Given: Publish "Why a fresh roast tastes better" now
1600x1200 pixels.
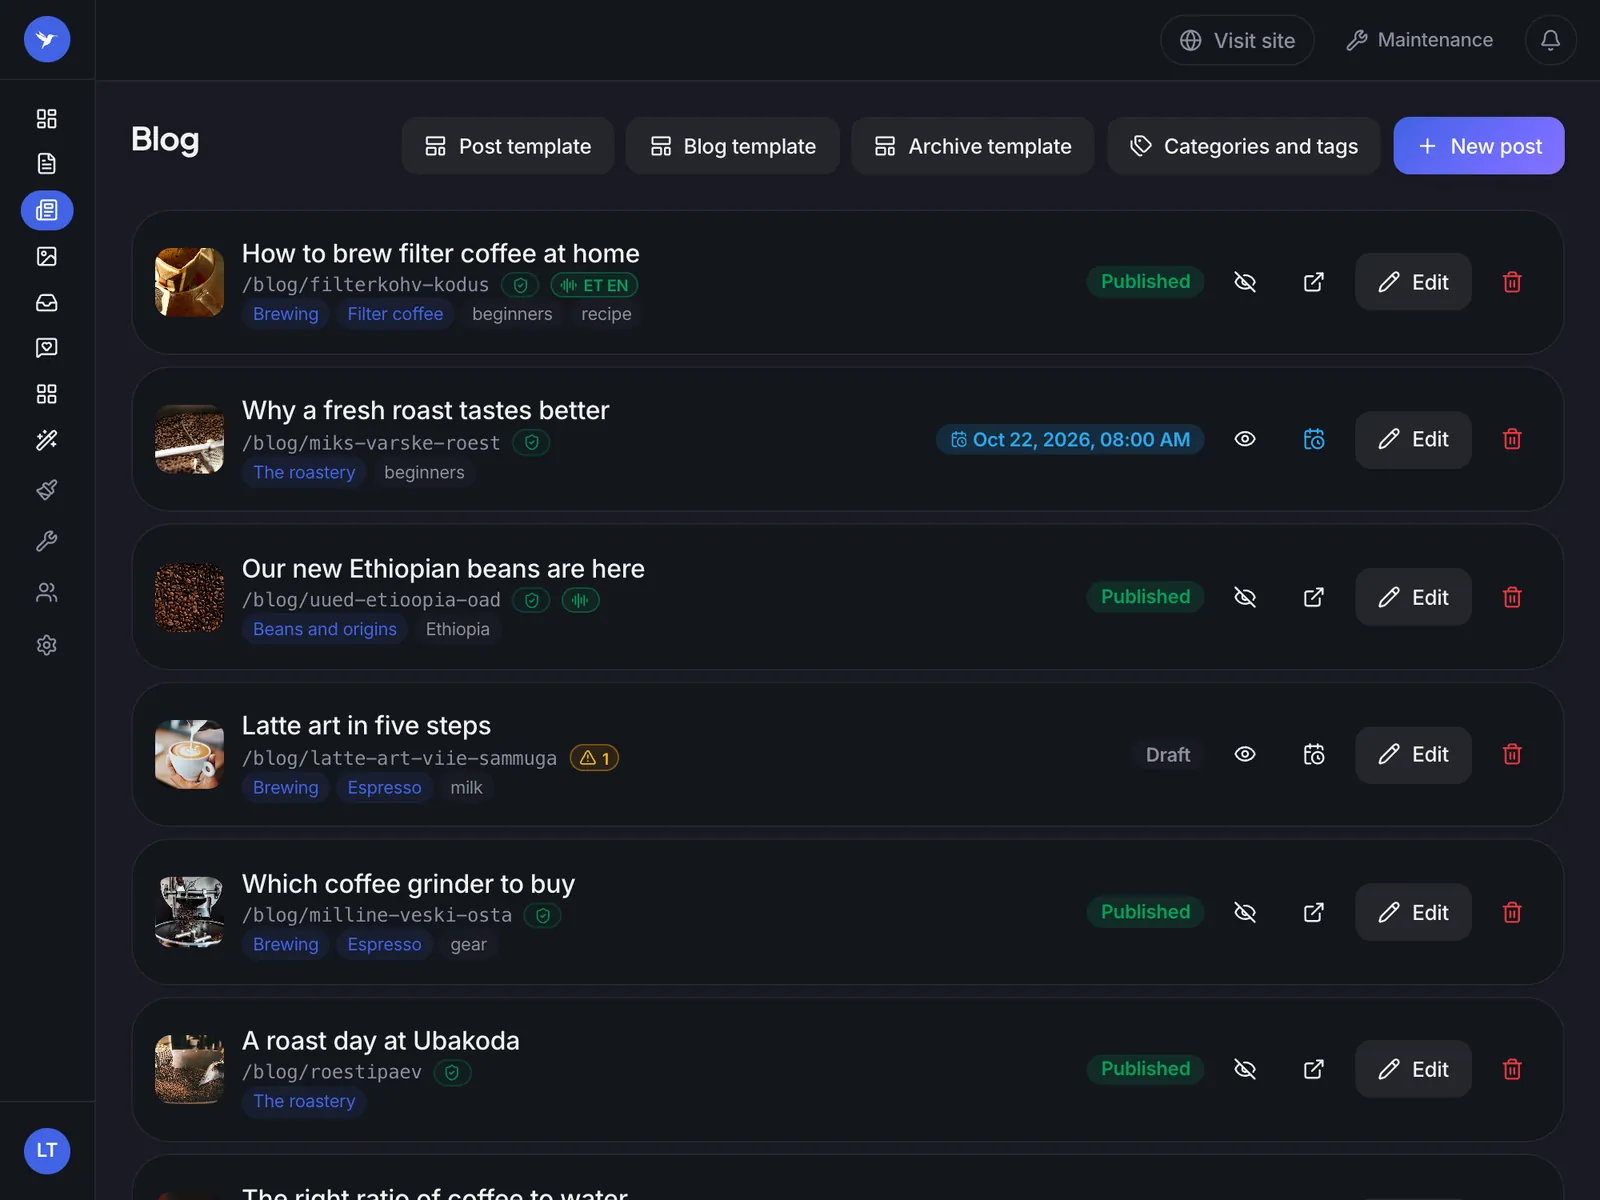Looking at the screenshot, I should click(x=1245, y=439).
